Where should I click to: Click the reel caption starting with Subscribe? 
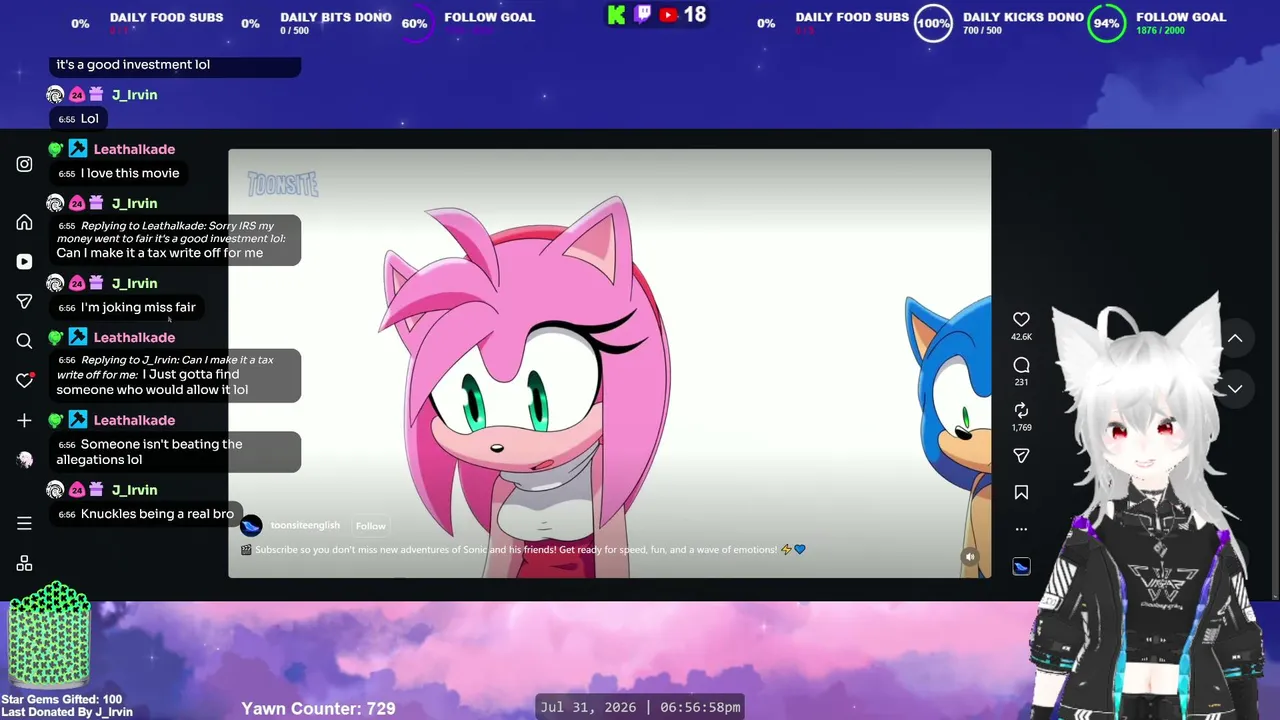click(x=523, y=550)
